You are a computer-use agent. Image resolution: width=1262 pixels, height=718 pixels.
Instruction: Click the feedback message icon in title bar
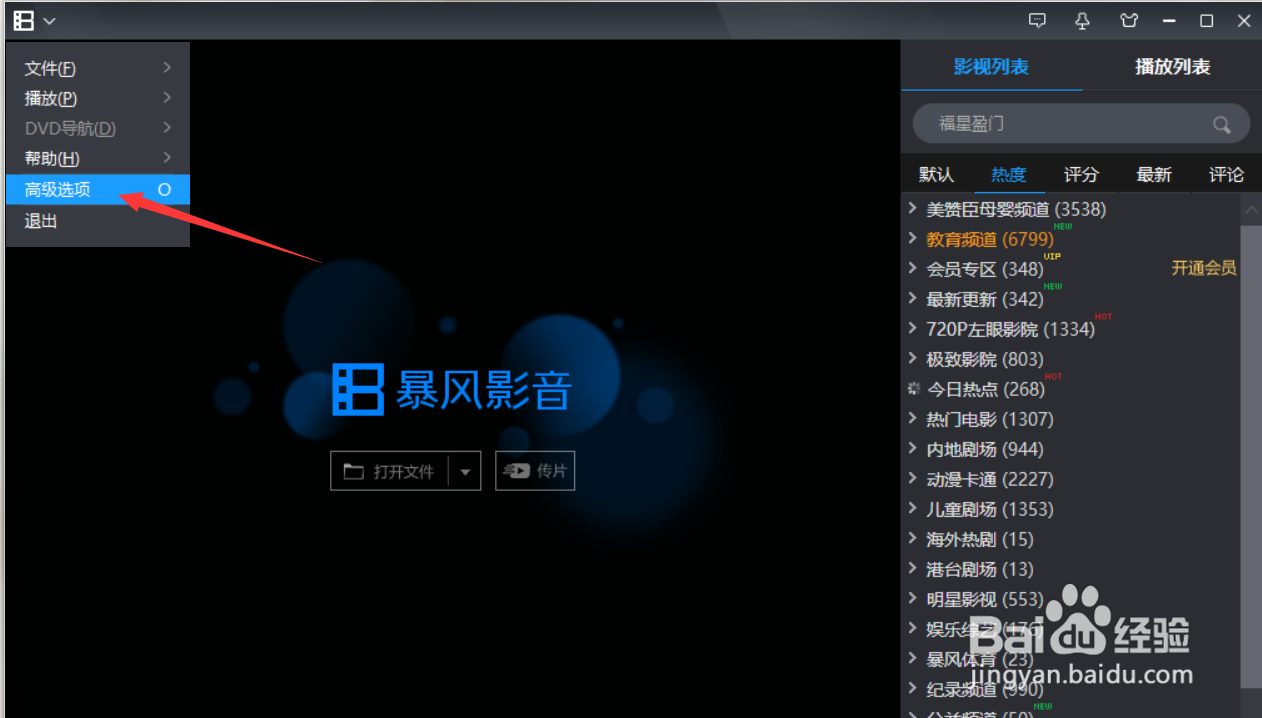click(x=1038, y=20)
